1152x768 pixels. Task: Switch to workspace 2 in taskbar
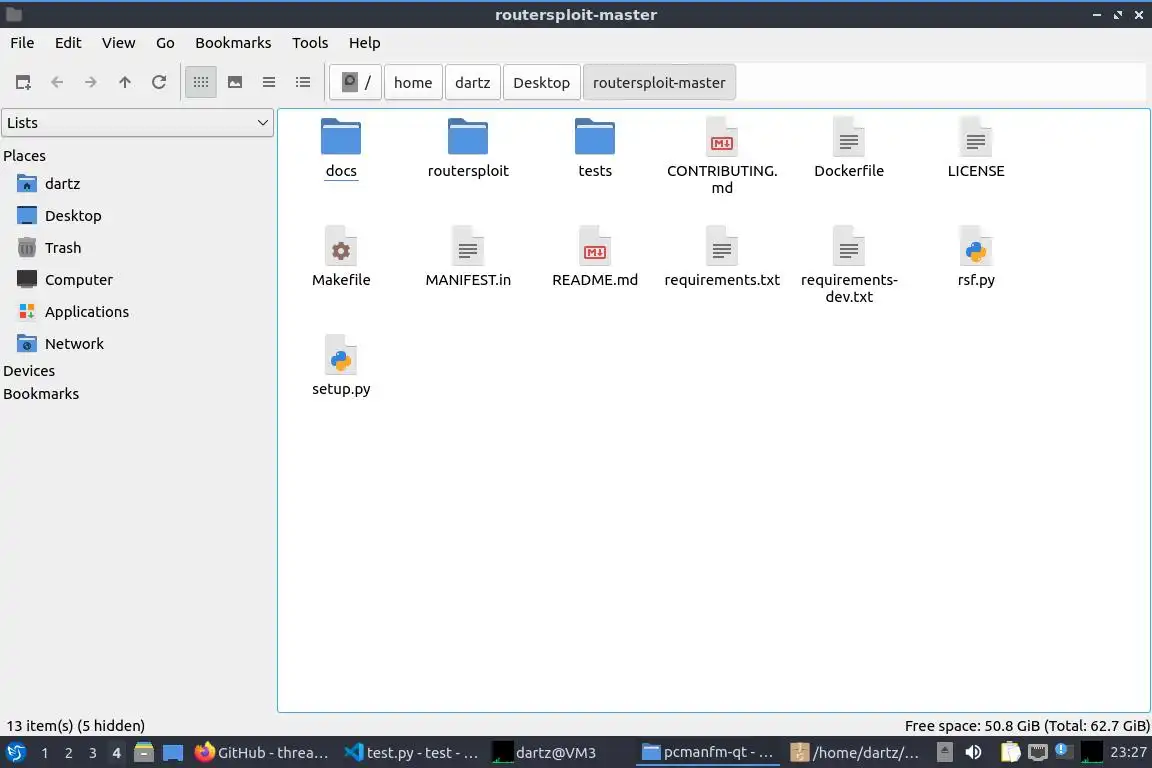click(68, 753)
